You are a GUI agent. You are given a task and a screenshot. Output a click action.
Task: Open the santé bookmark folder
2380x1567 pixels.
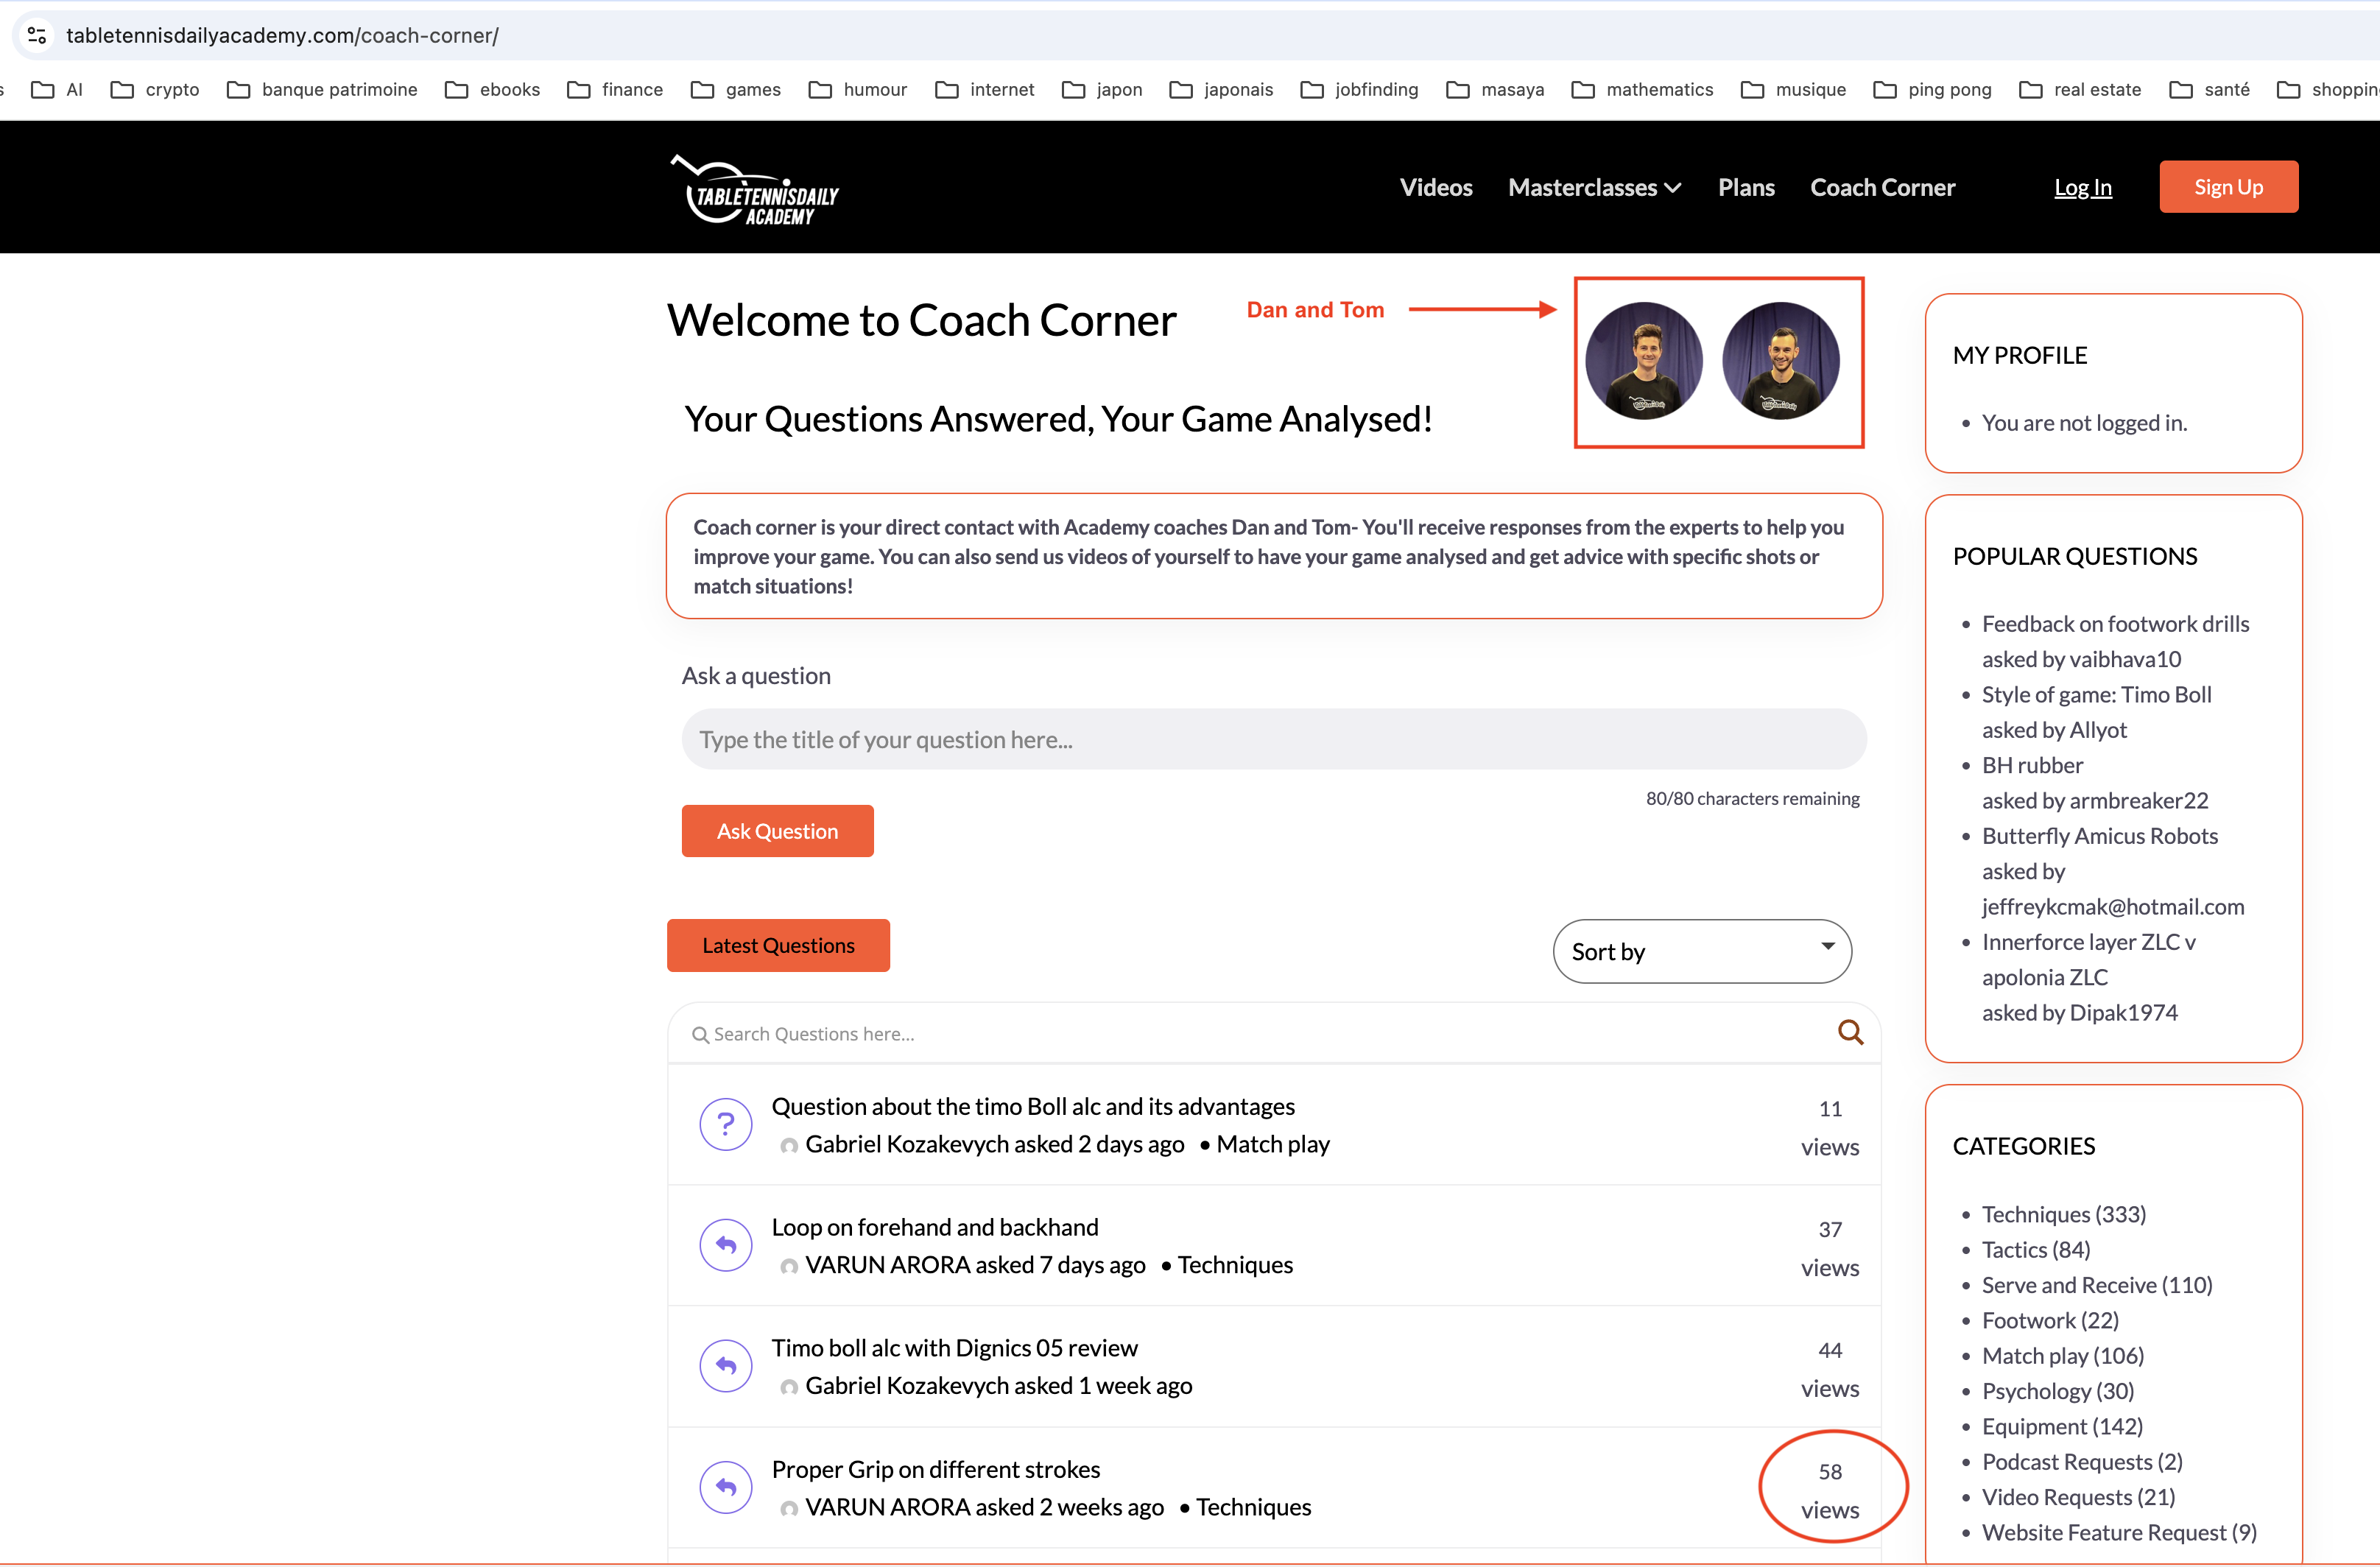[2209, 90]
